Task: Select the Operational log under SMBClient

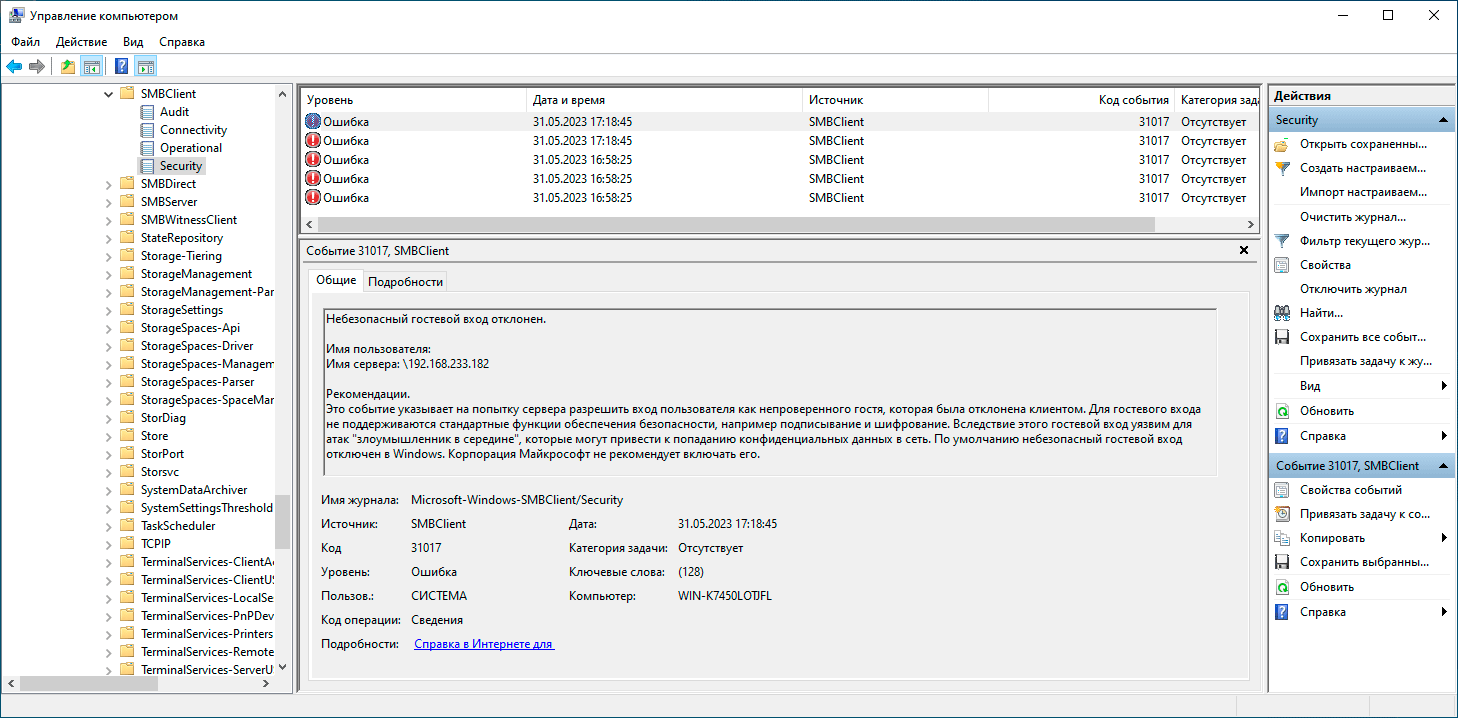Action: 190,148
